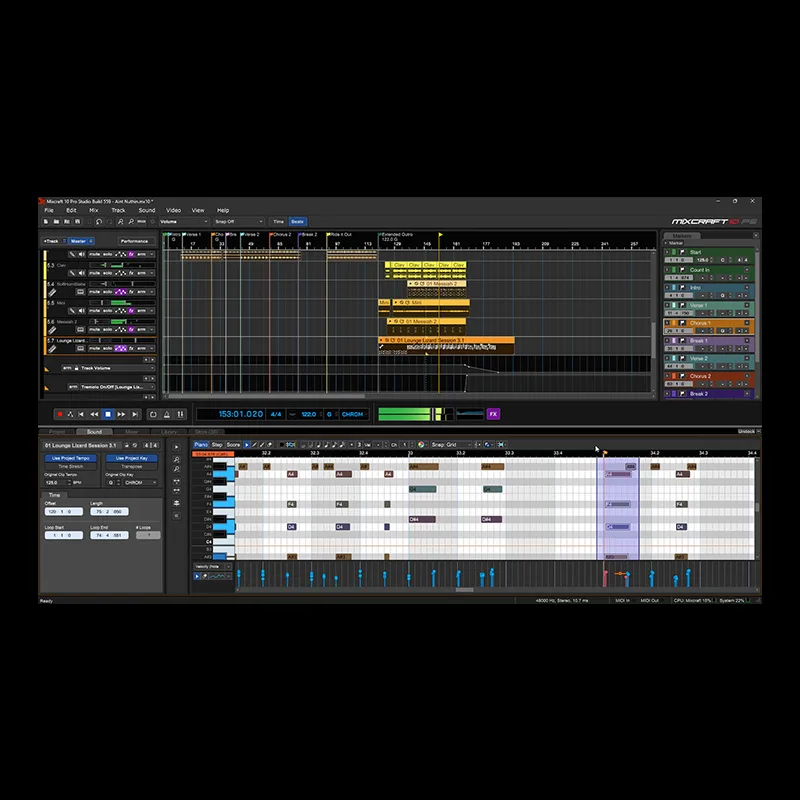This screenshot has height=800, width=800.
Task: Click the Performance button
Action: click(134, 241)
